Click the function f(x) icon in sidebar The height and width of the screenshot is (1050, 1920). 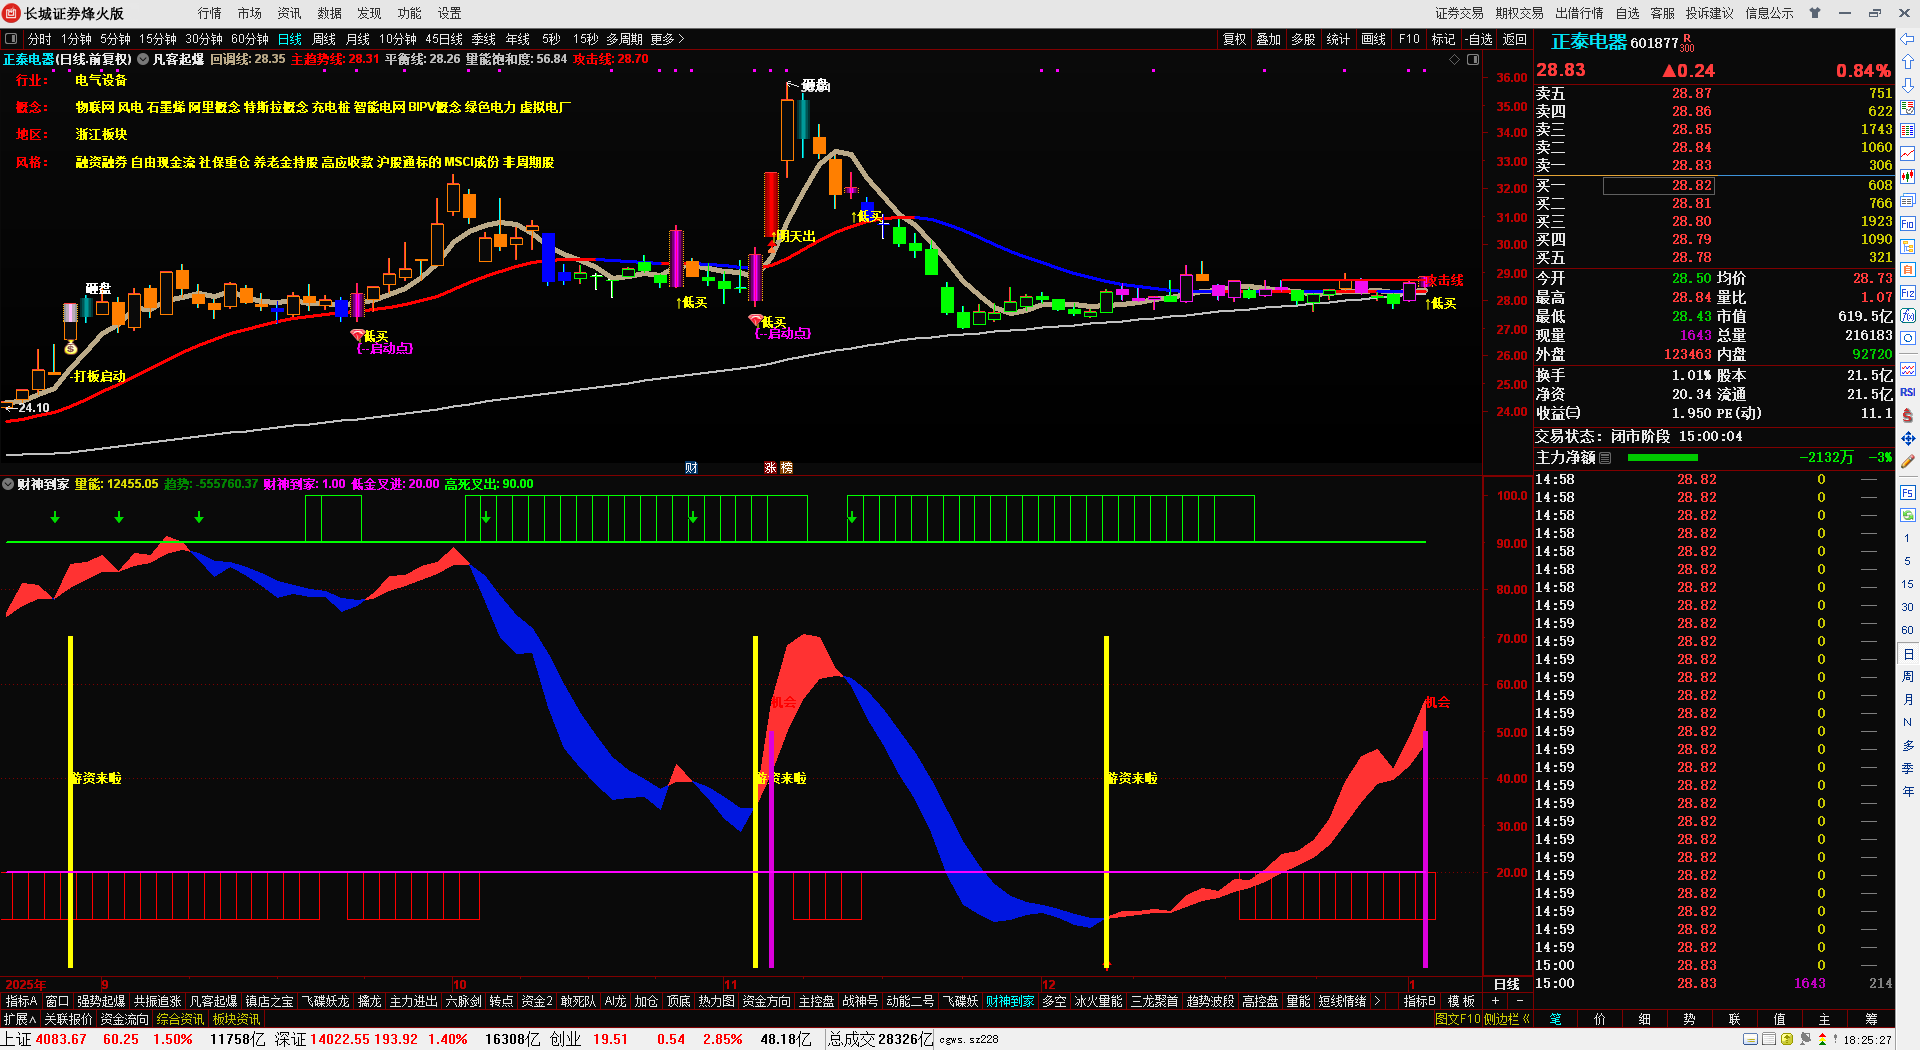(1907, 316)
